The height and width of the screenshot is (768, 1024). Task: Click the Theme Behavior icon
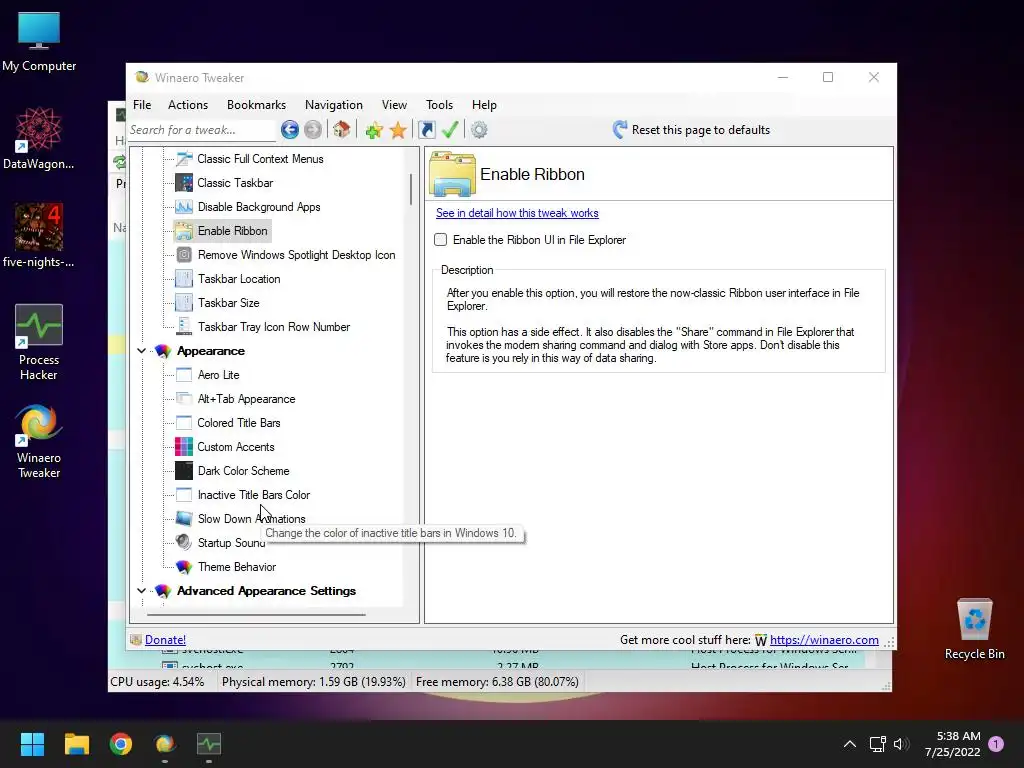184,567
